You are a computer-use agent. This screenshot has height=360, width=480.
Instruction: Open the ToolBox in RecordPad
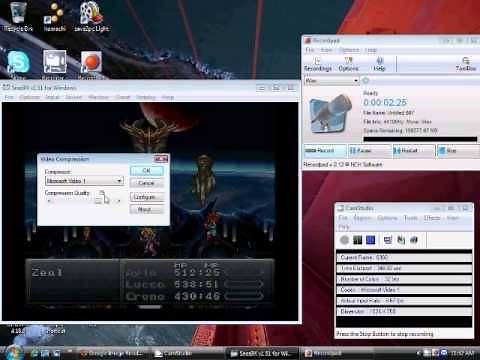pos(466,64)
